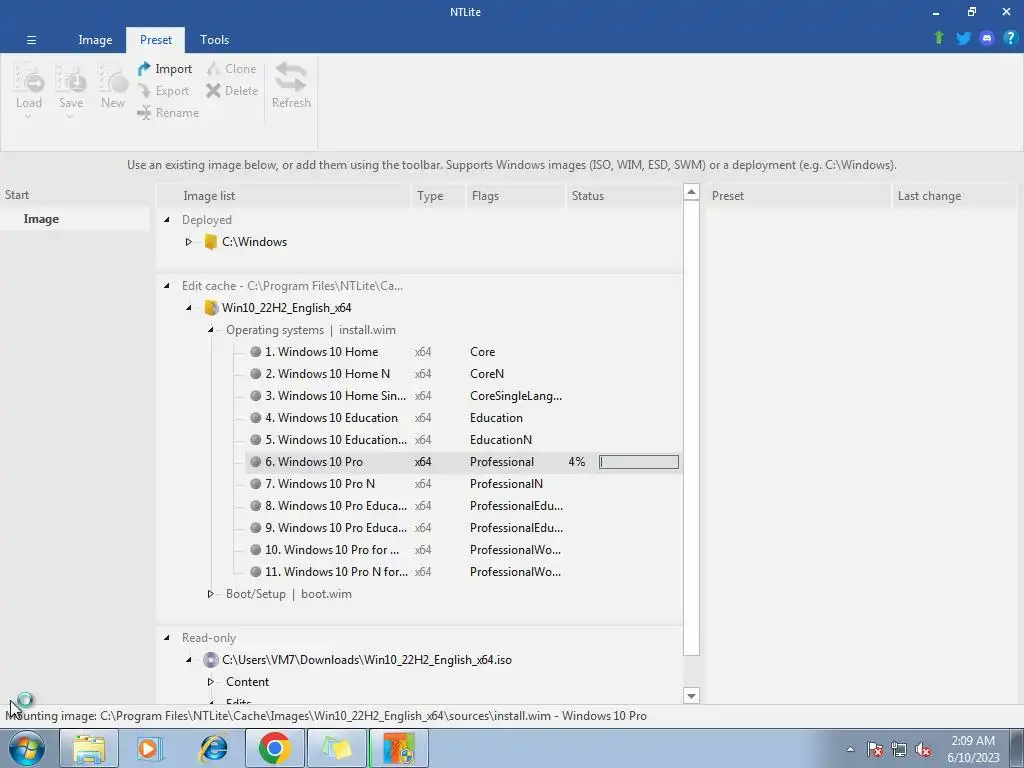The width and height of the screenshot is (1024, 768).
Task: Sort by Flags column header
Action: point(515,196)
